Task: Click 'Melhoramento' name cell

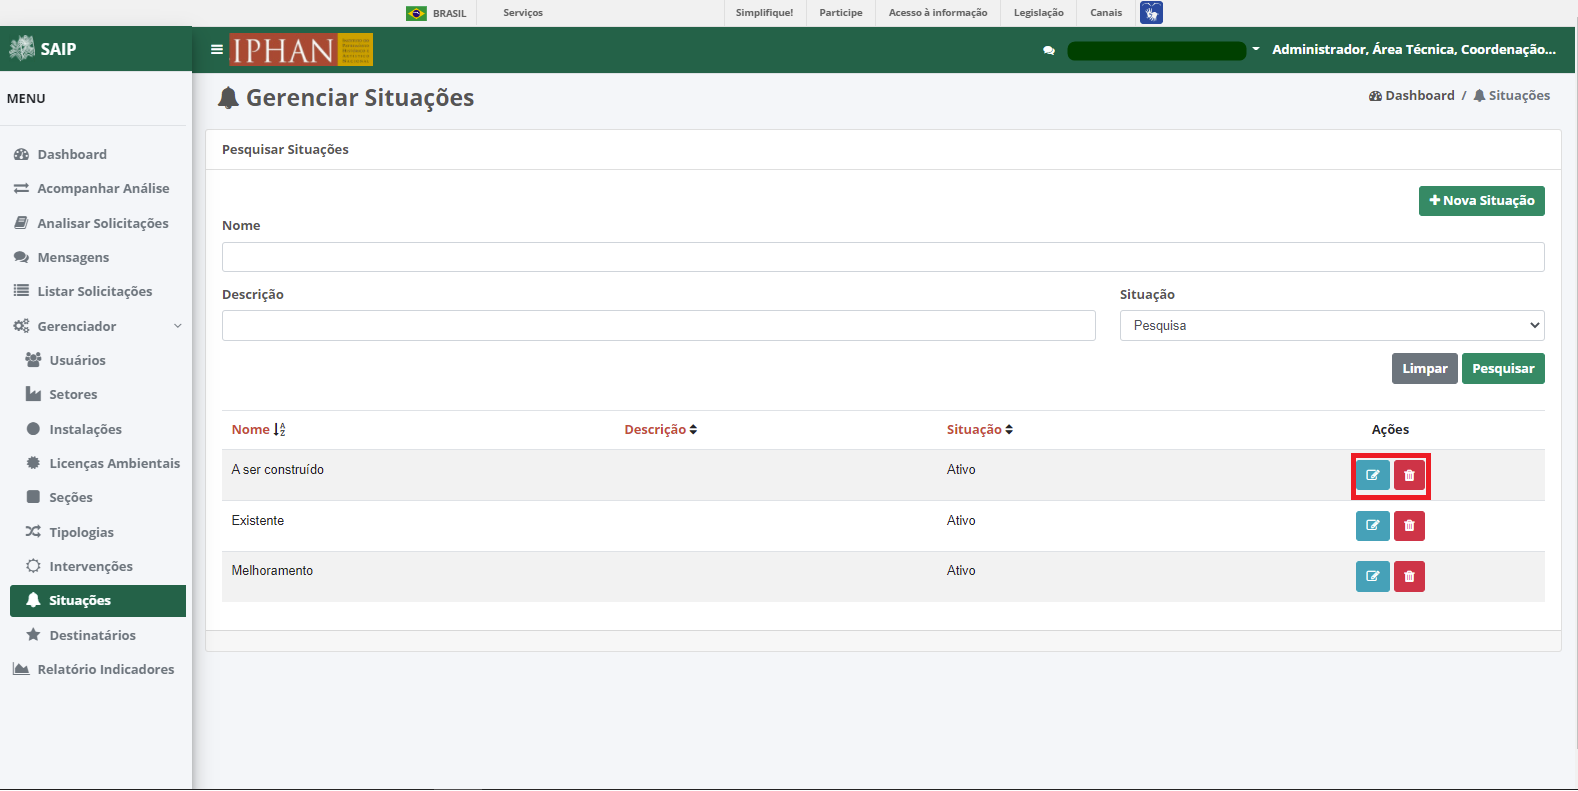Action: click(272, 571)
